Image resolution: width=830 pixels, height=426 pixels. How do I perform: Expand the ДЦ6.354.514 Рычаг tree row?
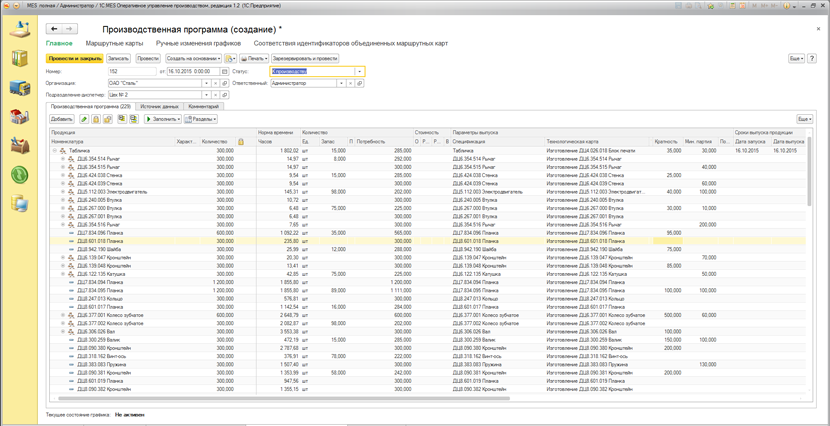click(63, 158)
